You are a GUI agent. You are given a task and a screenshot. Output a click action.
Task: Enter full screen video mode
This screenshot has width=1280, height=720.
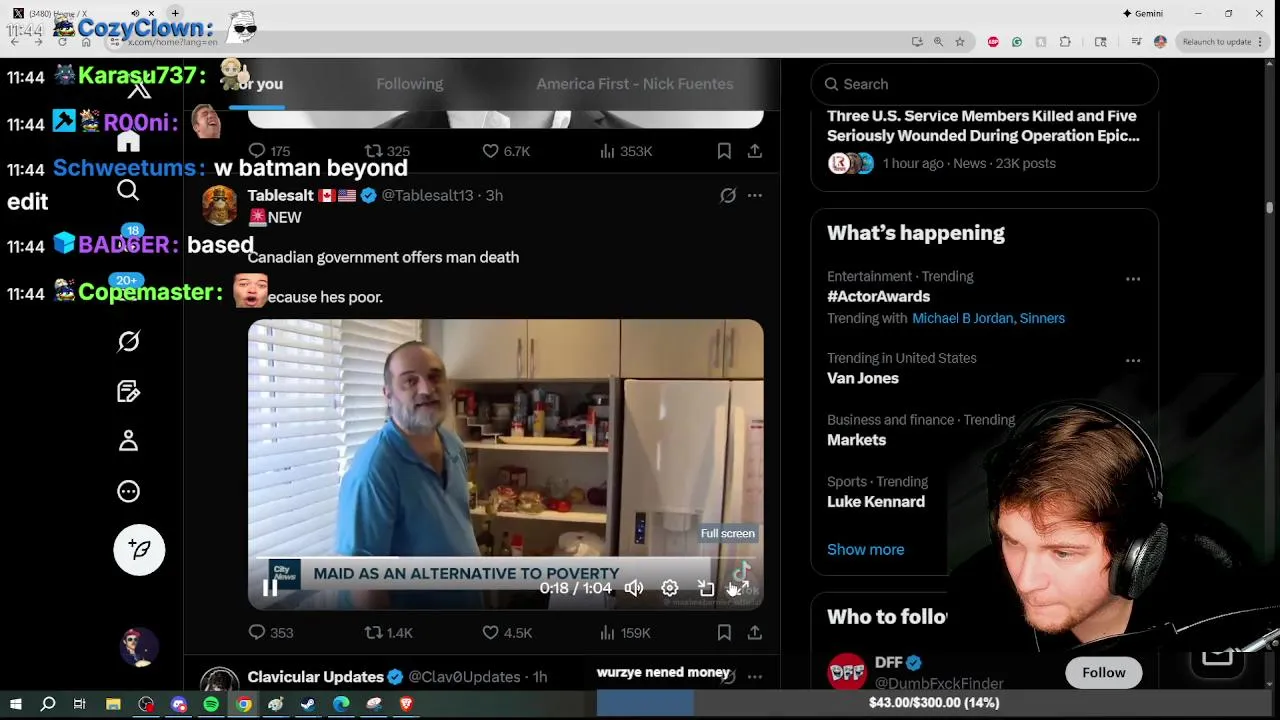point(741,589)
